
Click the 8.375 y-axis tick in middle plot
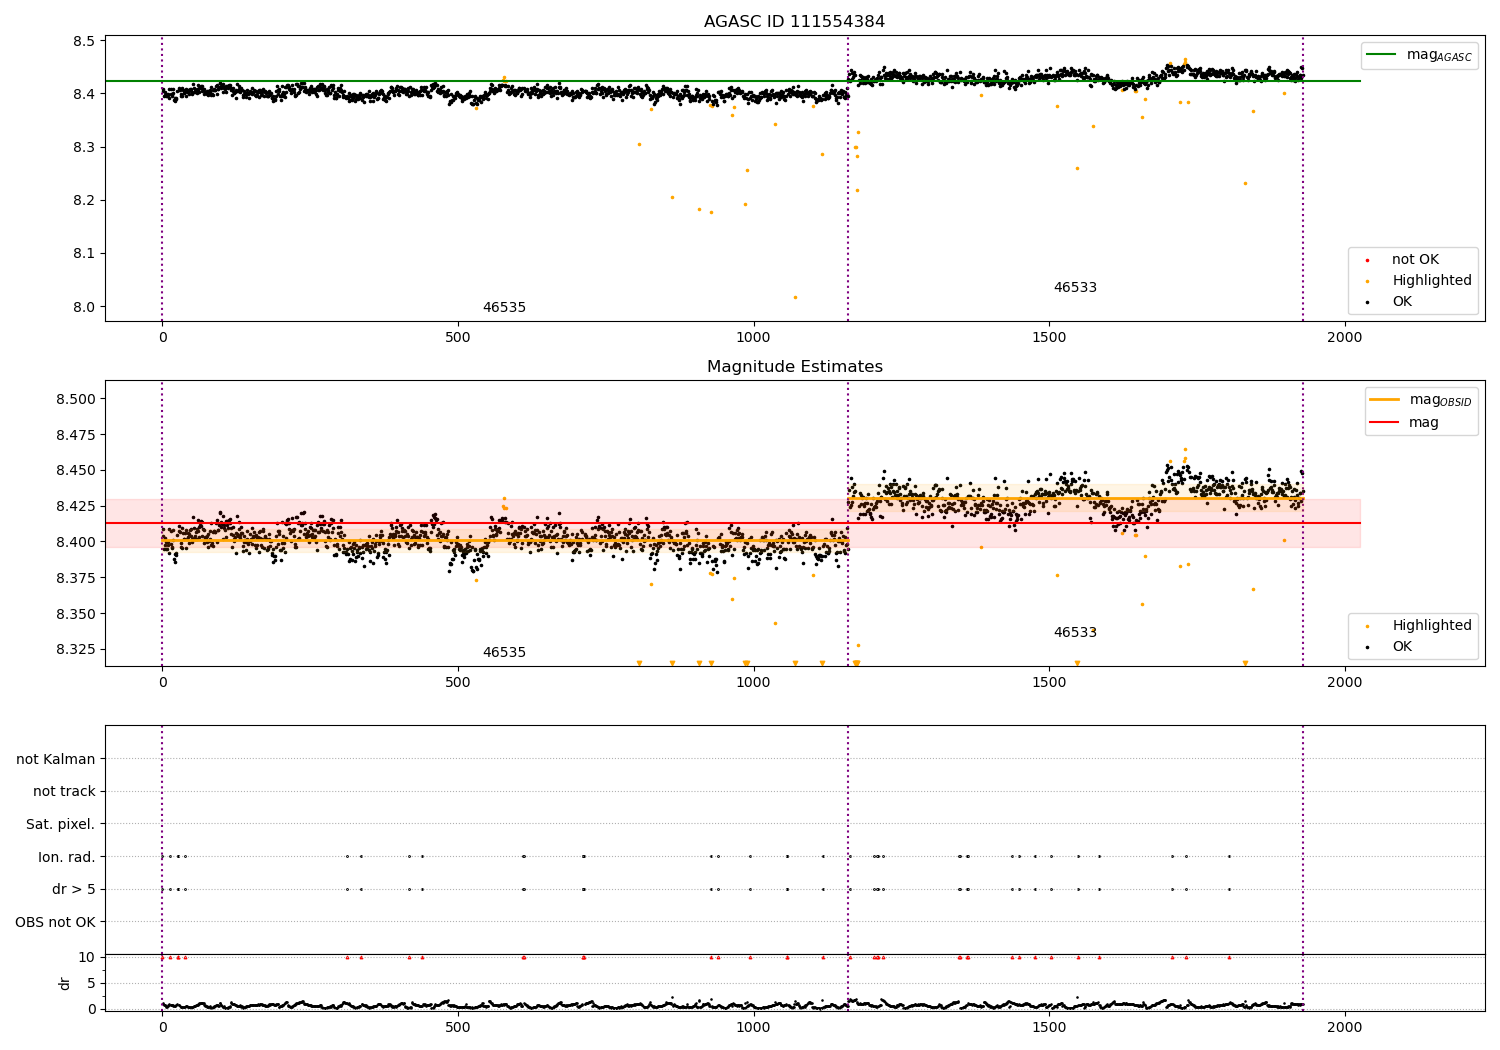point(76,578)
